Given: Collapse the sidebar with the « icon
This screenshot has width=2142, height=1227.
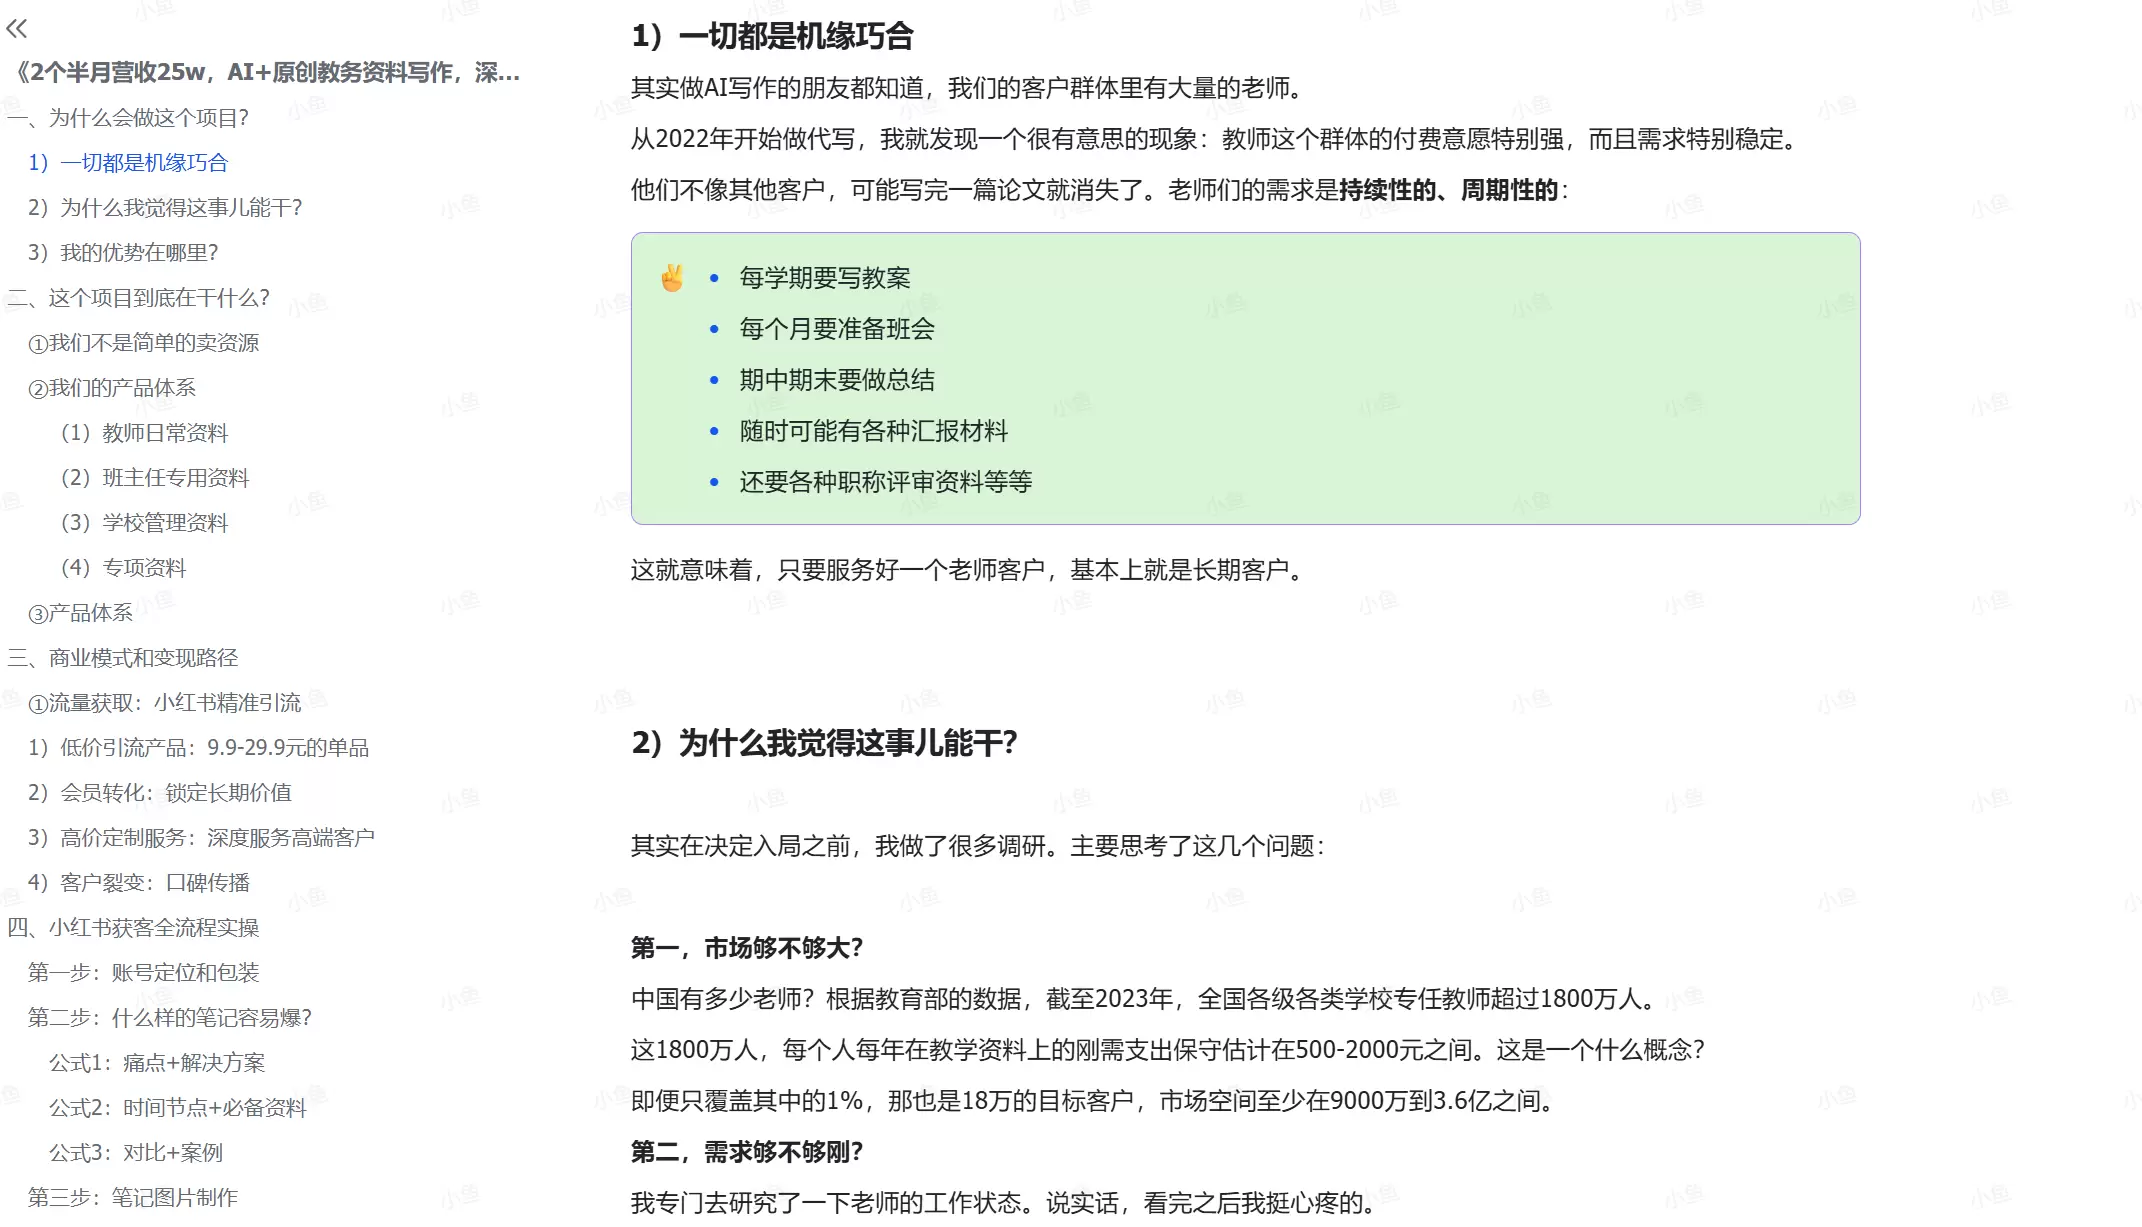Looking at the screenshot, I should (18, 28).
